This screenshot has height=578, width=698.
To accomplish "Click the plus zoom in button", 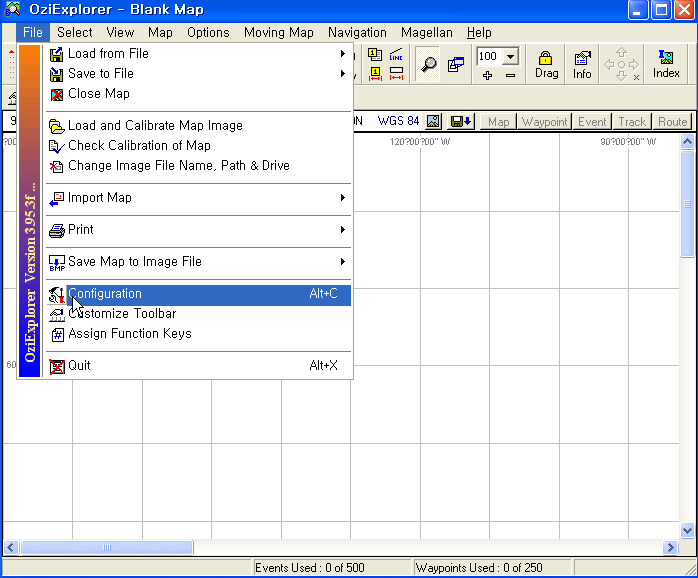I will [x=487, y=75].
